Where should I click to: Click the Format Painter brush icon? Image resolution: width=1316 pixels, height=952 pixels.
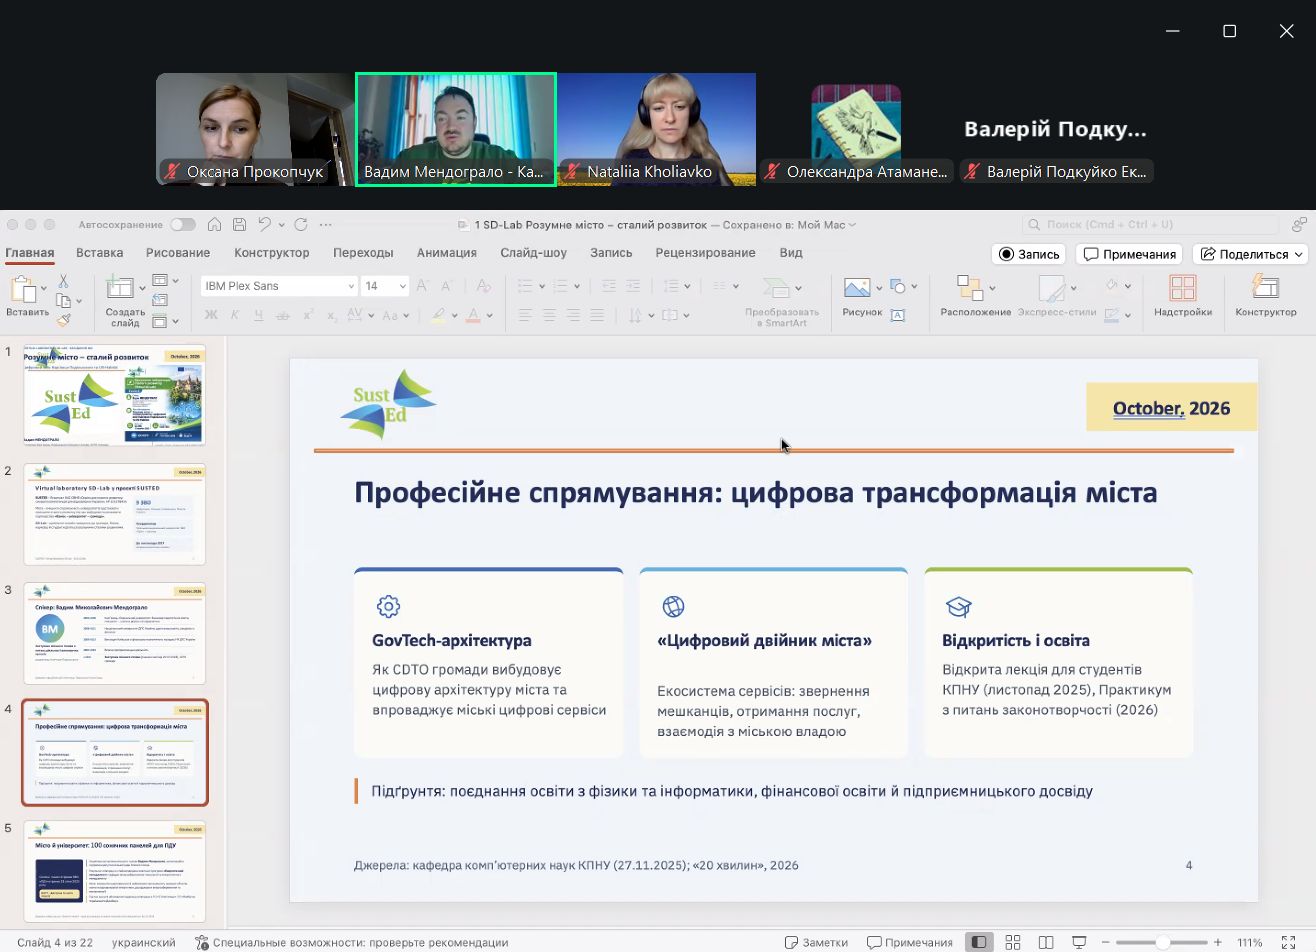coord(64,320)
